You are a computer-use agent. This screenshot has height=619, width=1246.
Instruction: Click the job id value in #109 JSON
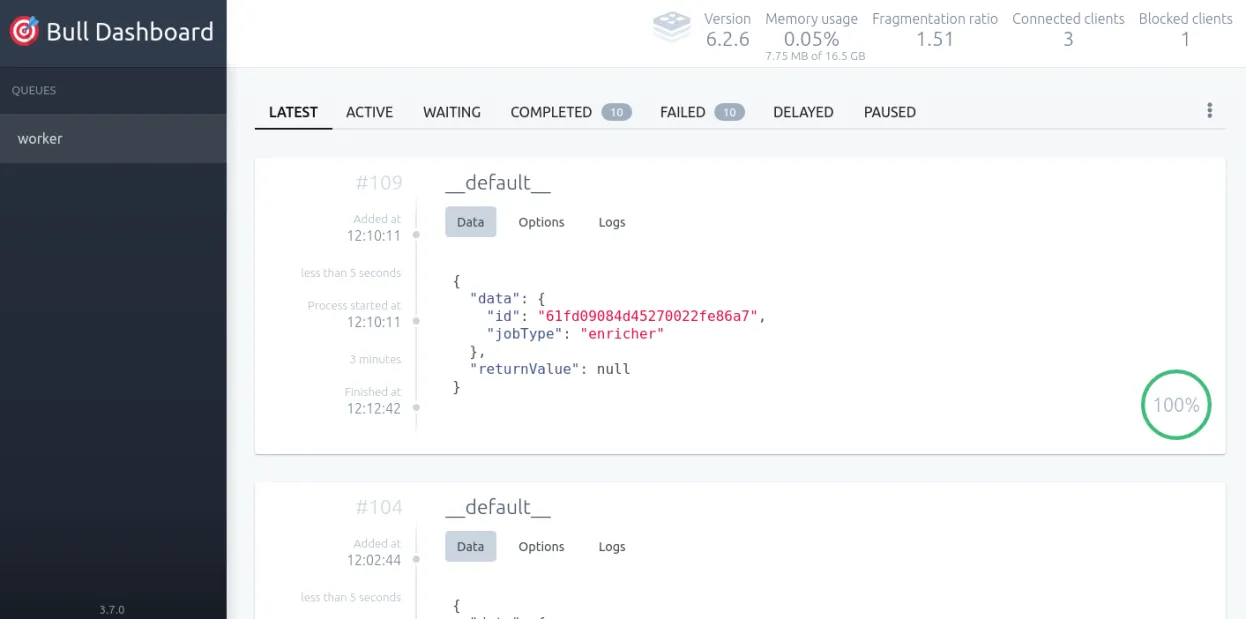(650, 316)
